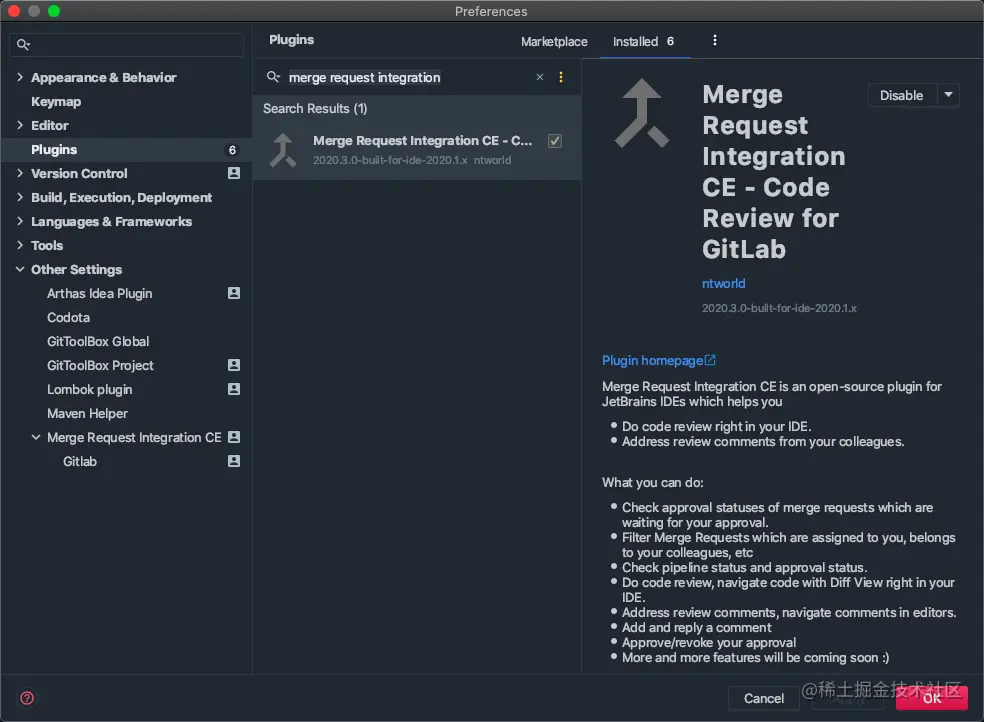The height and width of the screenshot is (722, 984).
Task: Click the search options icon in plugin search bar
Action: pyautogui.click(x=561, y=77)
